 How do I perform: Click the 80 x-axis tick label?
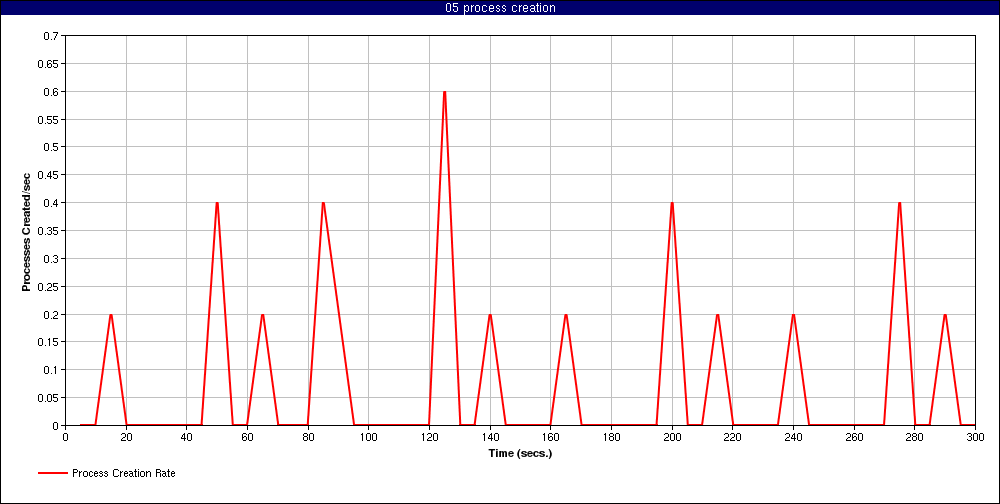(x=308, y=437)
